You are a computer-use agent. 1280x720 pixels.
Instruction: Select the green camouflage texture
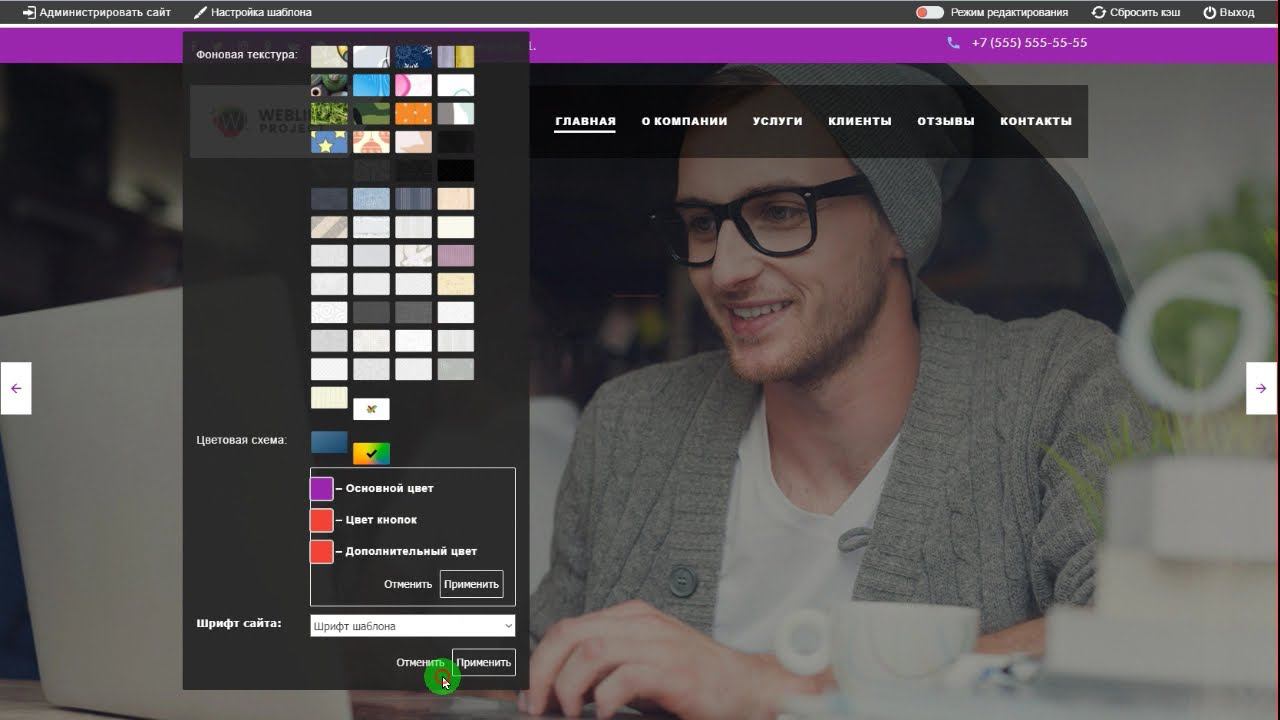pyautogui.click(x=371, y=114)
